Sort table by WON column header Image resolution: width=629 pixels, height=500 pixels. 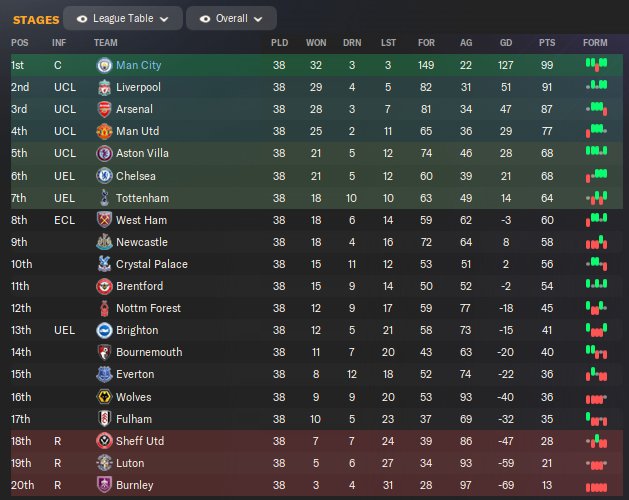316,43
